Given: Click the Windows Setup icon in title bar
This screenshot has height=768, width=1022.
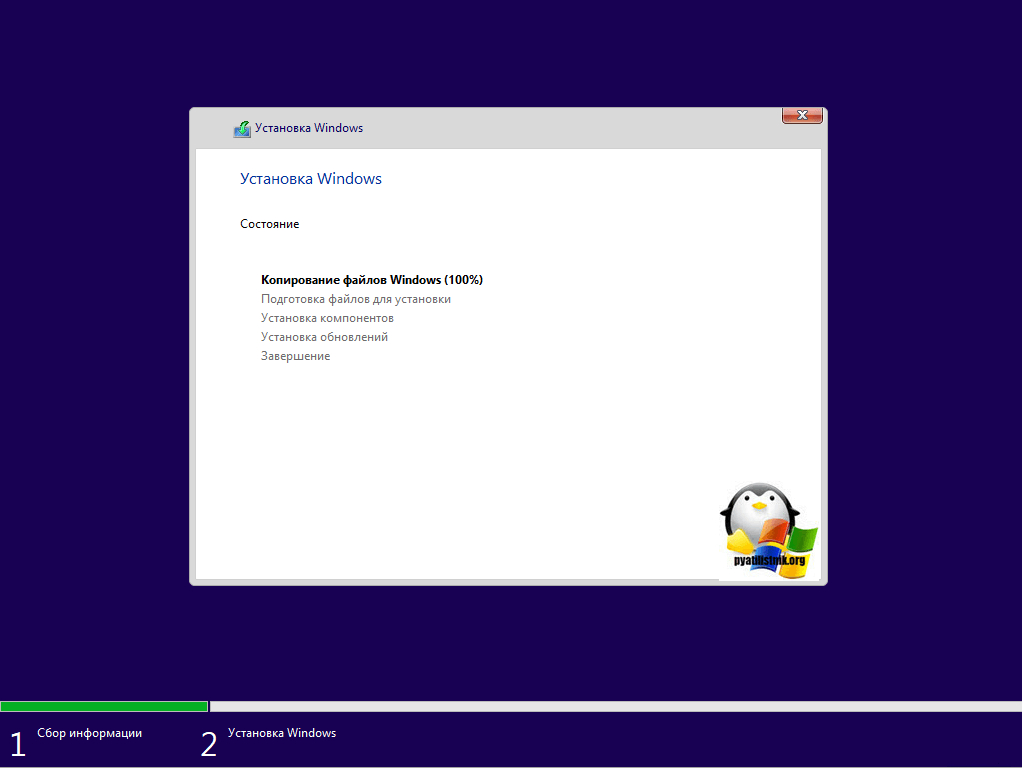Looking at the screenshot, I should tap(242, 129).
